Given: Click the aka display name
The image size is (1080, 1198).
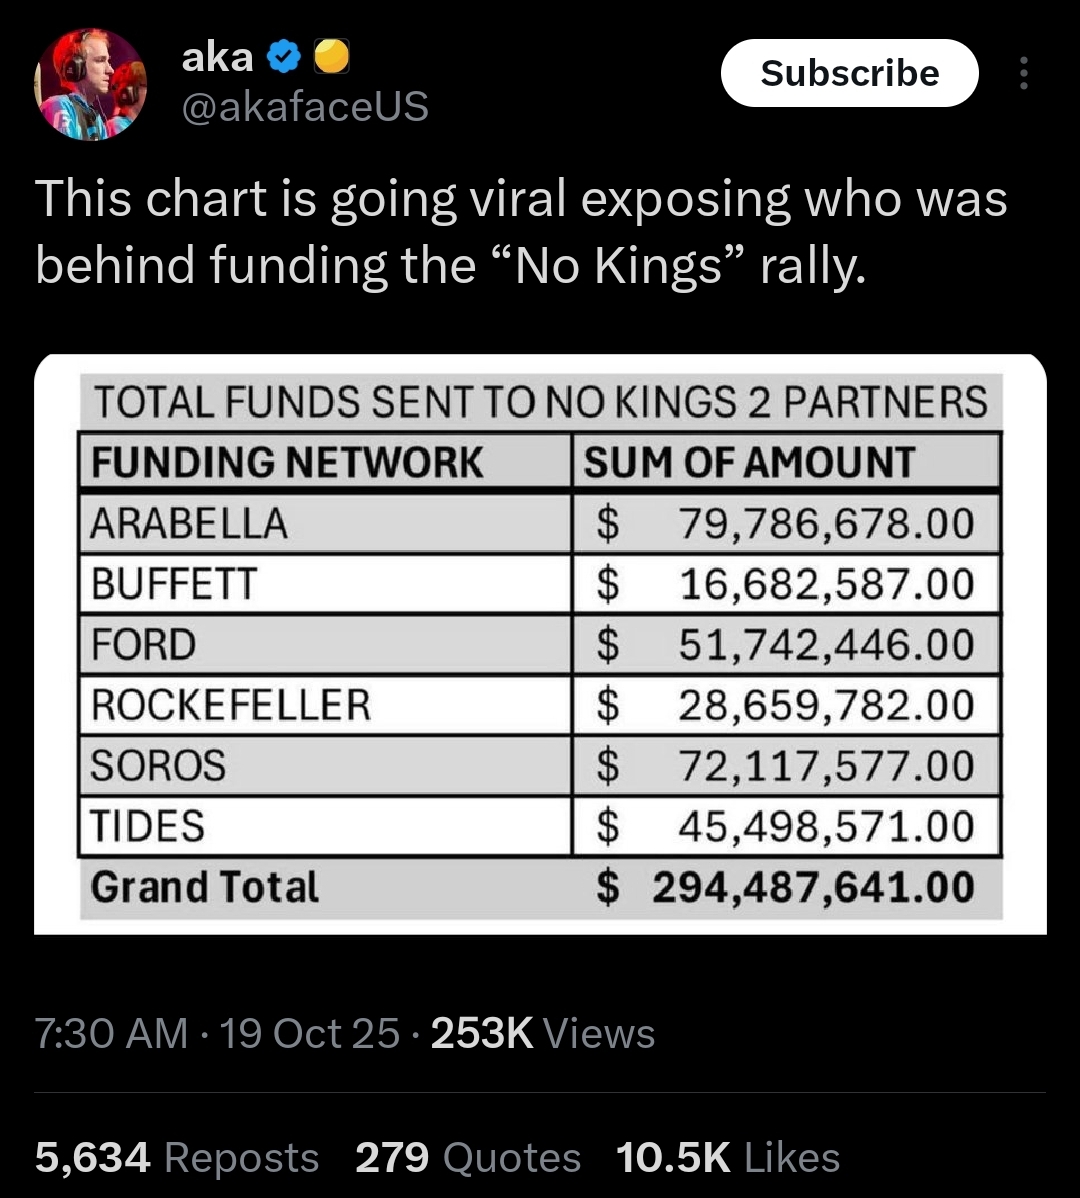Looking at the screenshot, I should click(x=217, y=57).
